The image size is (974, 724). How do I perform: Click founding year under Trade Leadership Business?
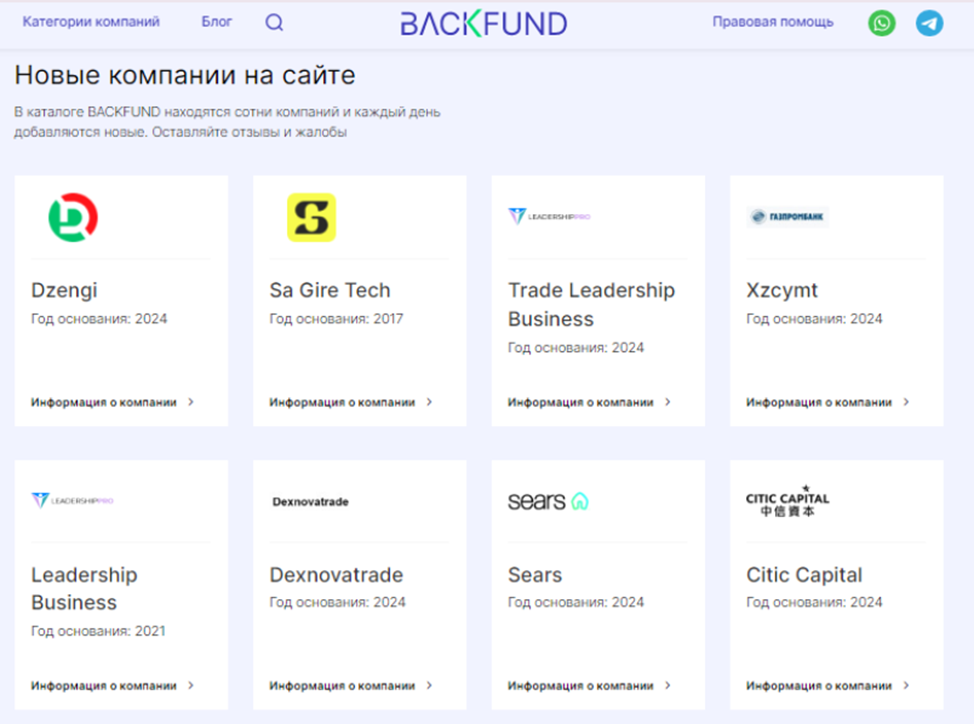tap(576, 348)
